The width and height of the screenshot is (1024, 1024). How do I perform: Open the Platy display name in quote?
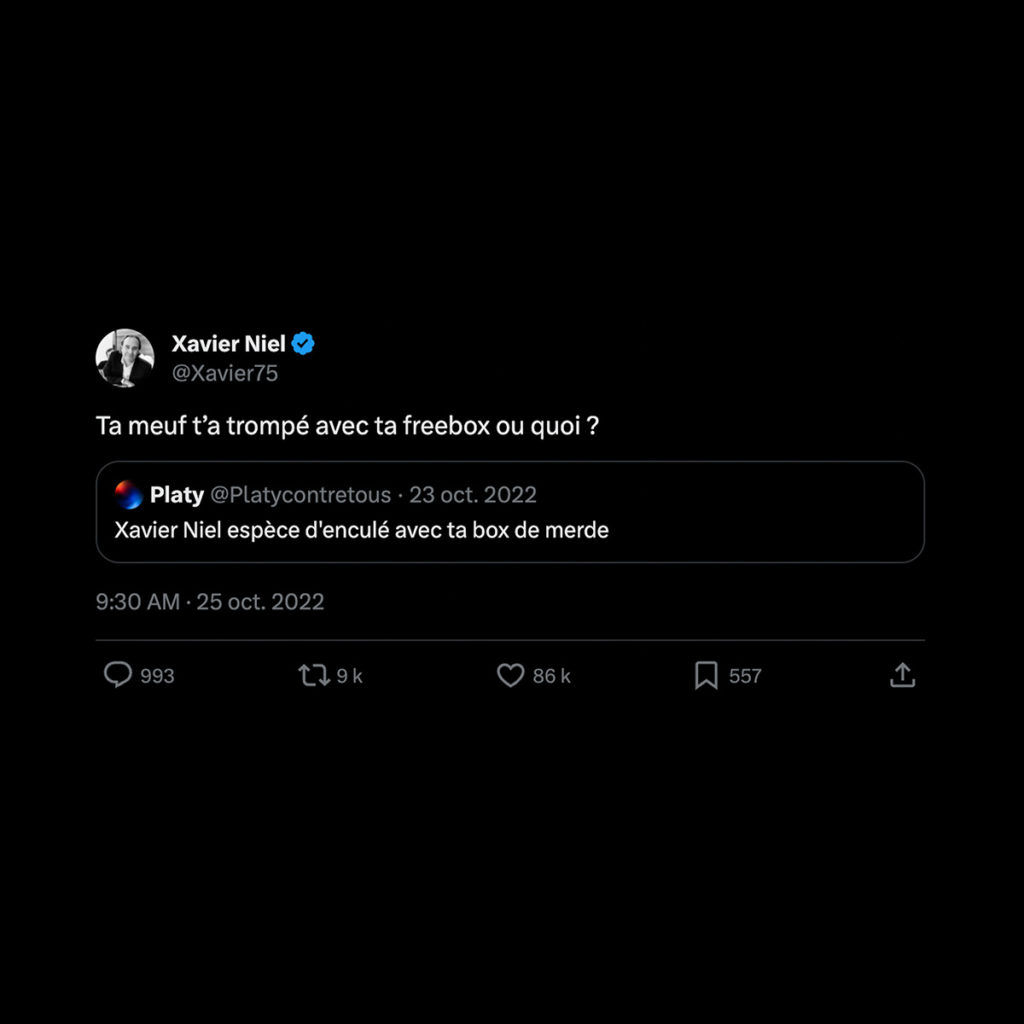pos(176,494)
